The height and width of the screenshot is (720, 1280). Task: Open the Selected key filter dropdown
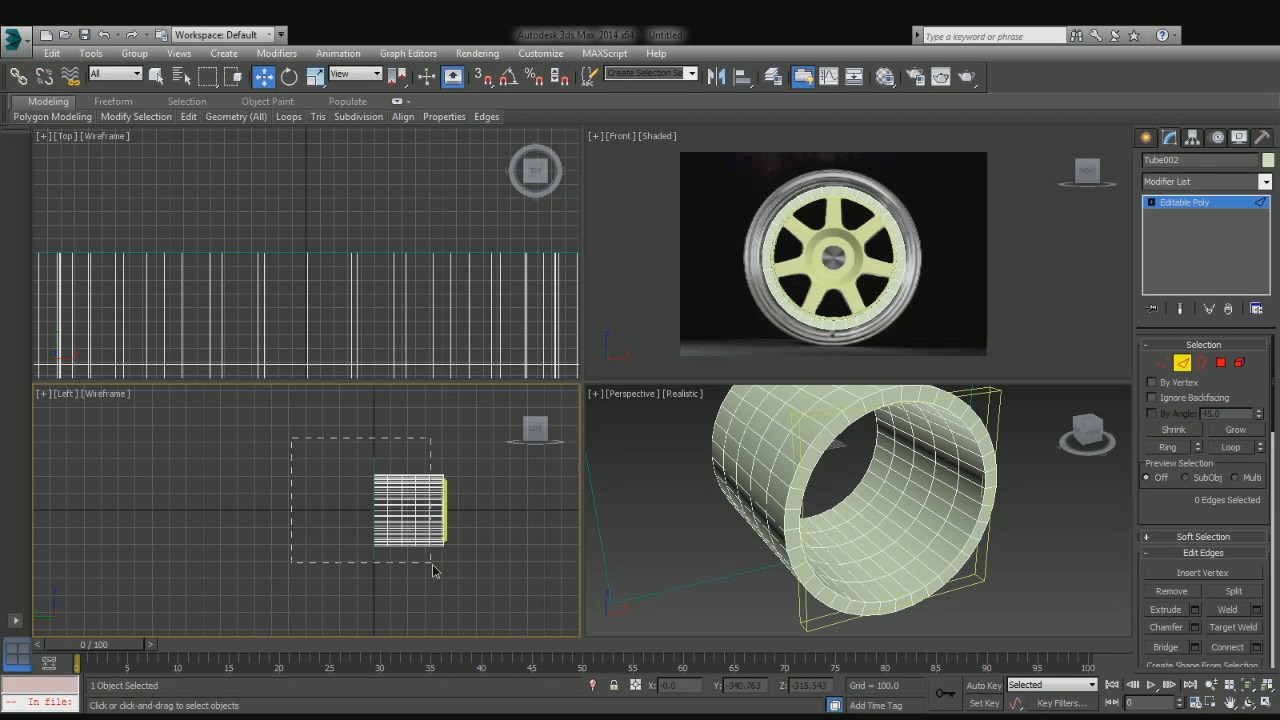(x=1051, y=685)
